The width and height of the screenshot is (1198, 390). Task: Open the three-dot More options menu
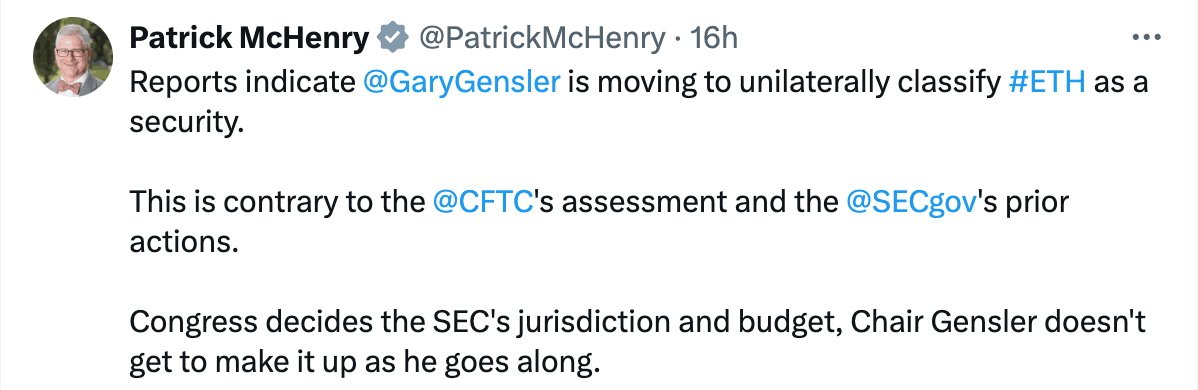1146,37
